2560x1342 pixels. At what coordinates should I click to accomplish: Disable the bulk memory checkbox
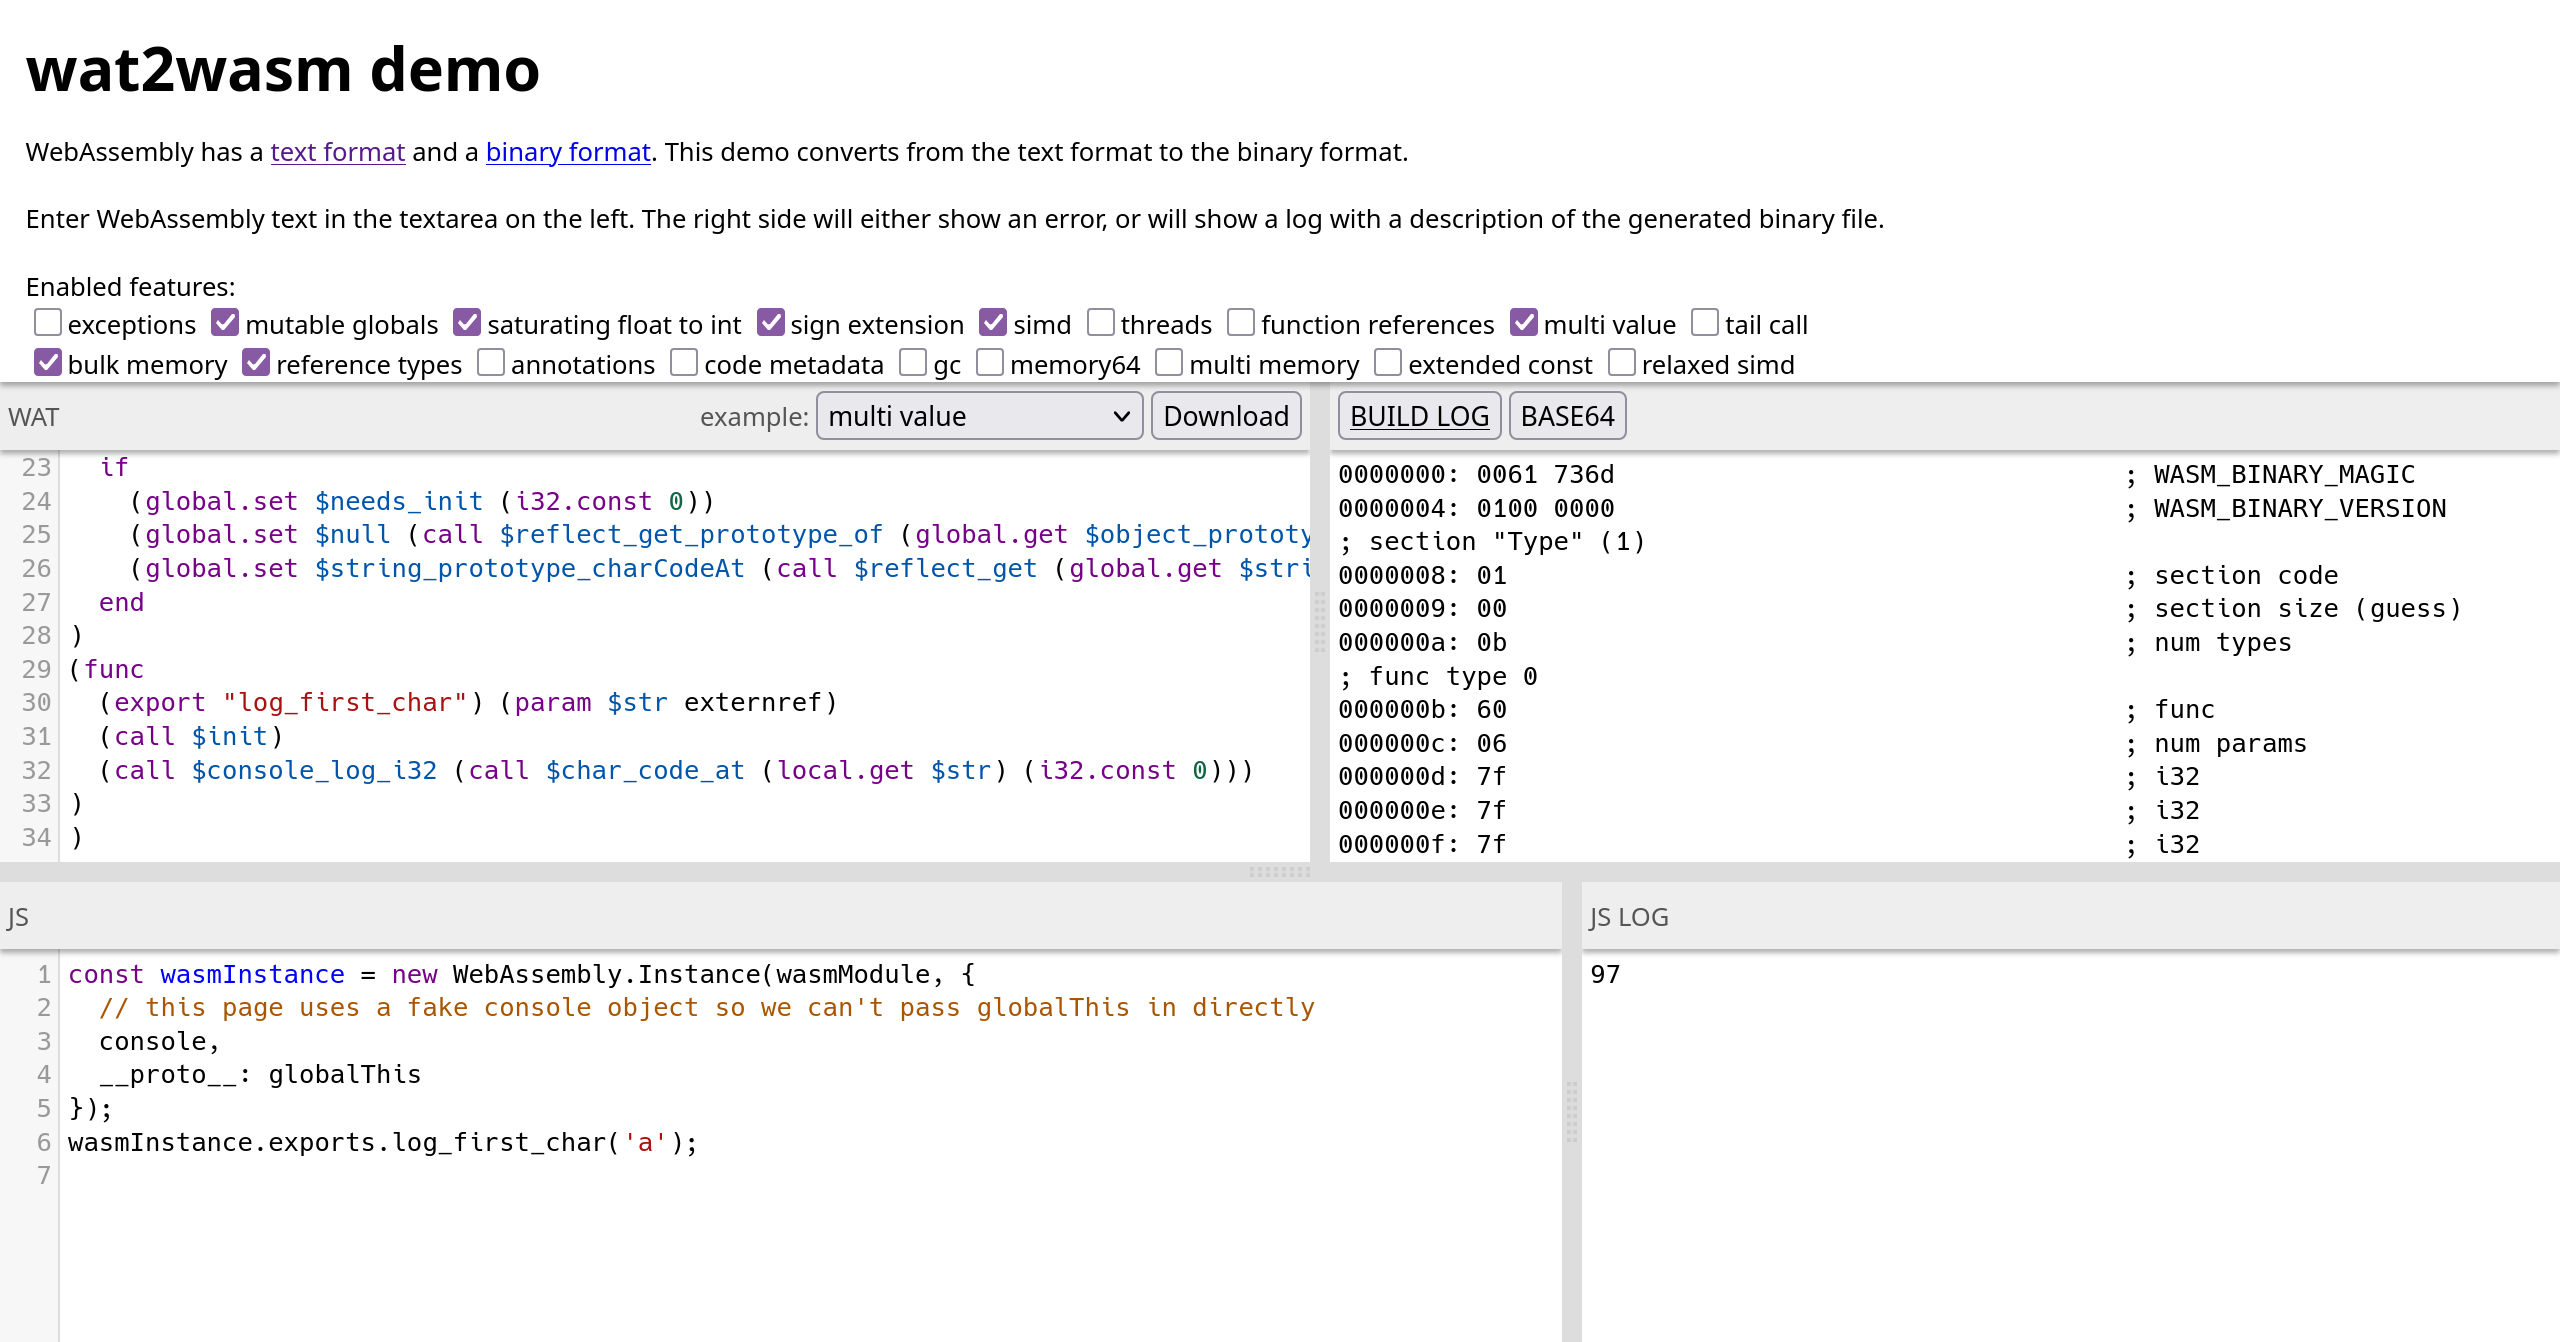coord(47,363)
